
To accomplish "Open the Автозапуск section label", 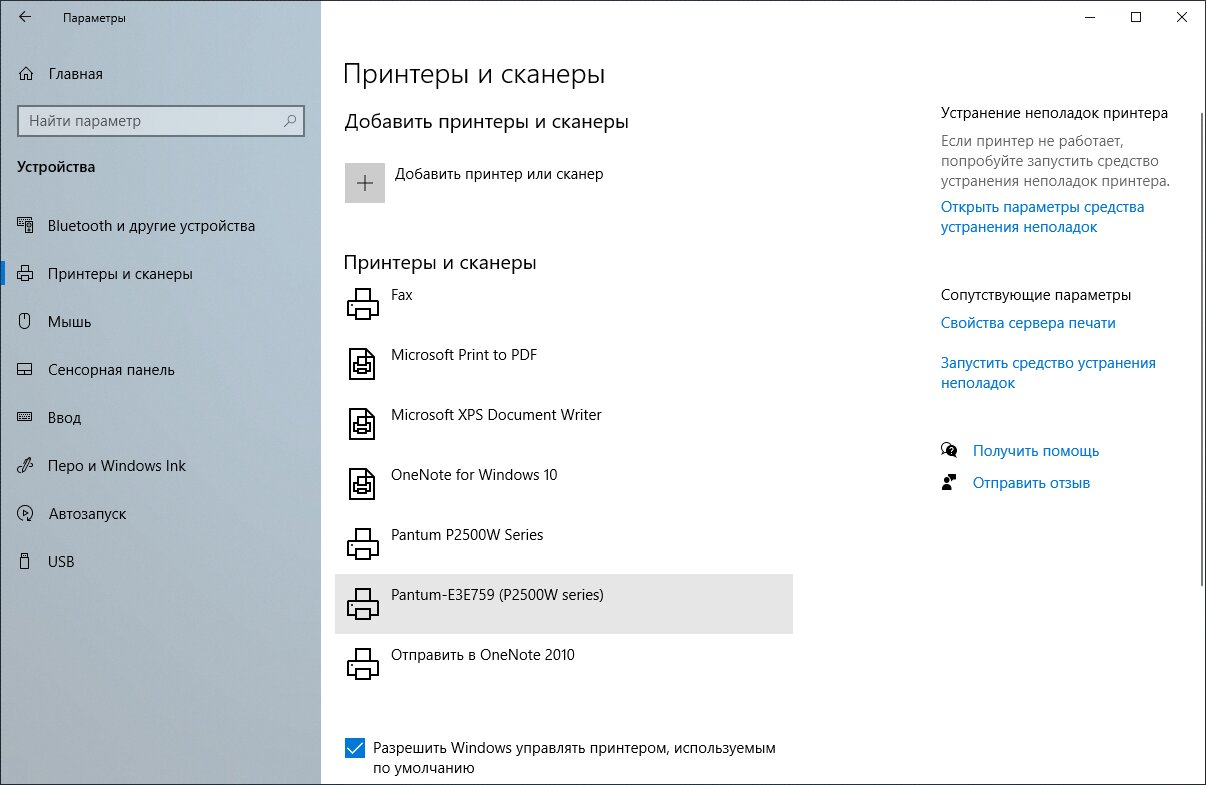I will [x=87, y=514].
